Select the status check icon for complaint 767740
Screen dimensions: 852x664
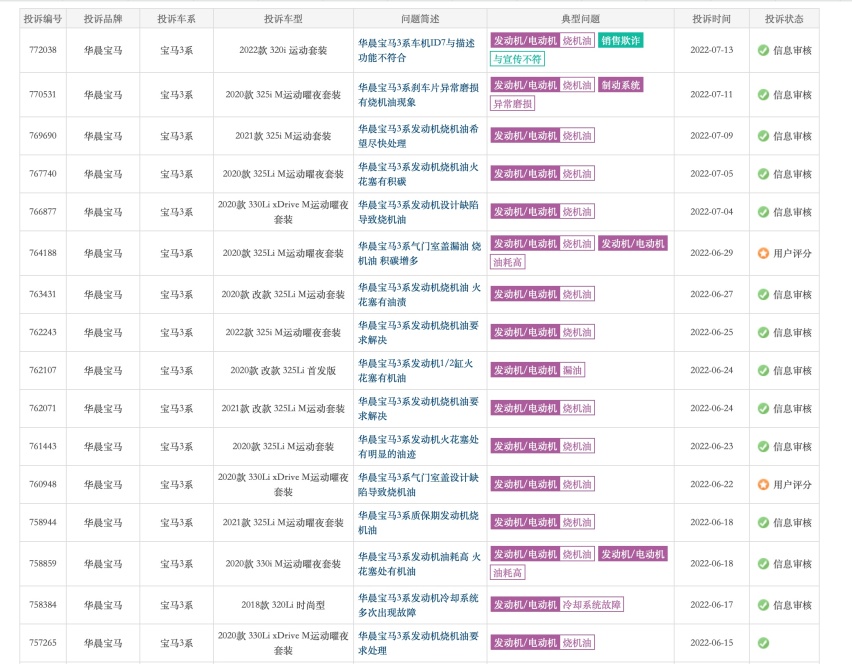coord(763,174)
